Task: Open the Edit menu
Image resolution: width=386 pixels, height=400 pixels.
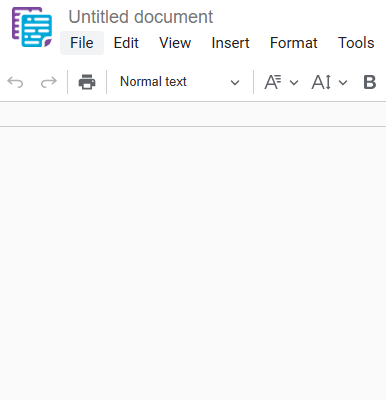Action: tap(126, 43)
